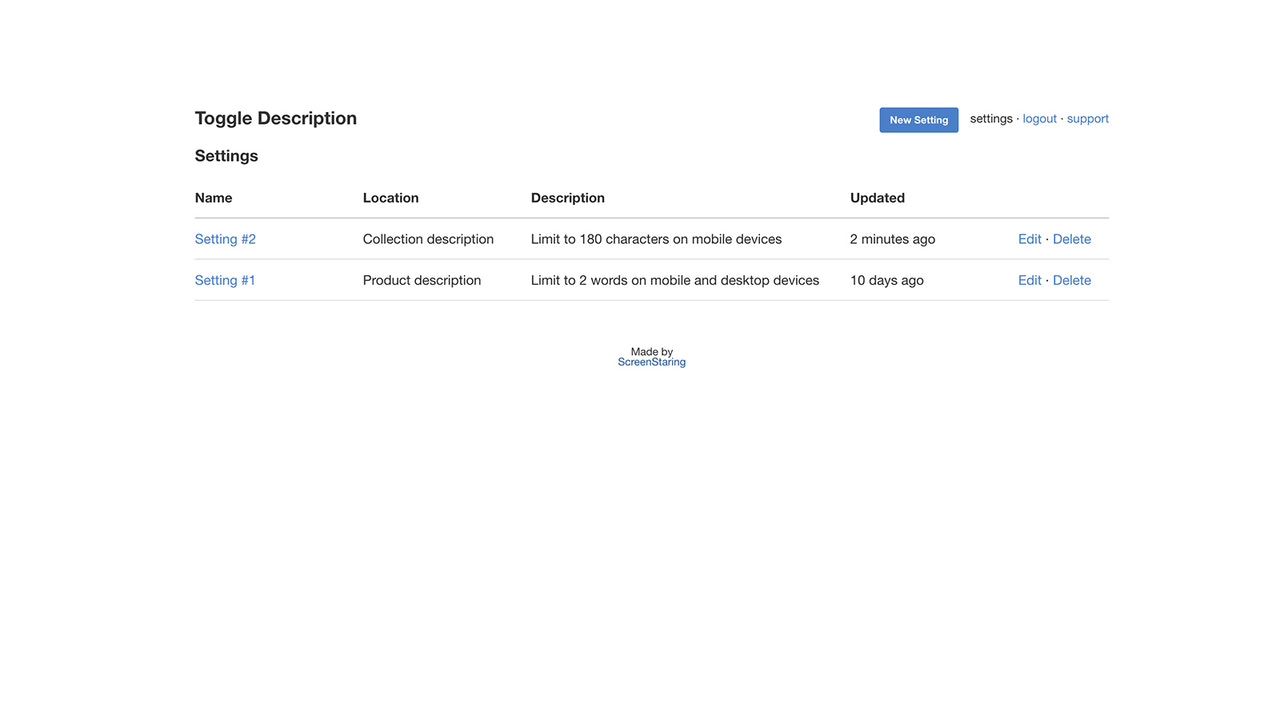Click the 10 days ago timestamp

pyautogui.click(x=886, y=280)
